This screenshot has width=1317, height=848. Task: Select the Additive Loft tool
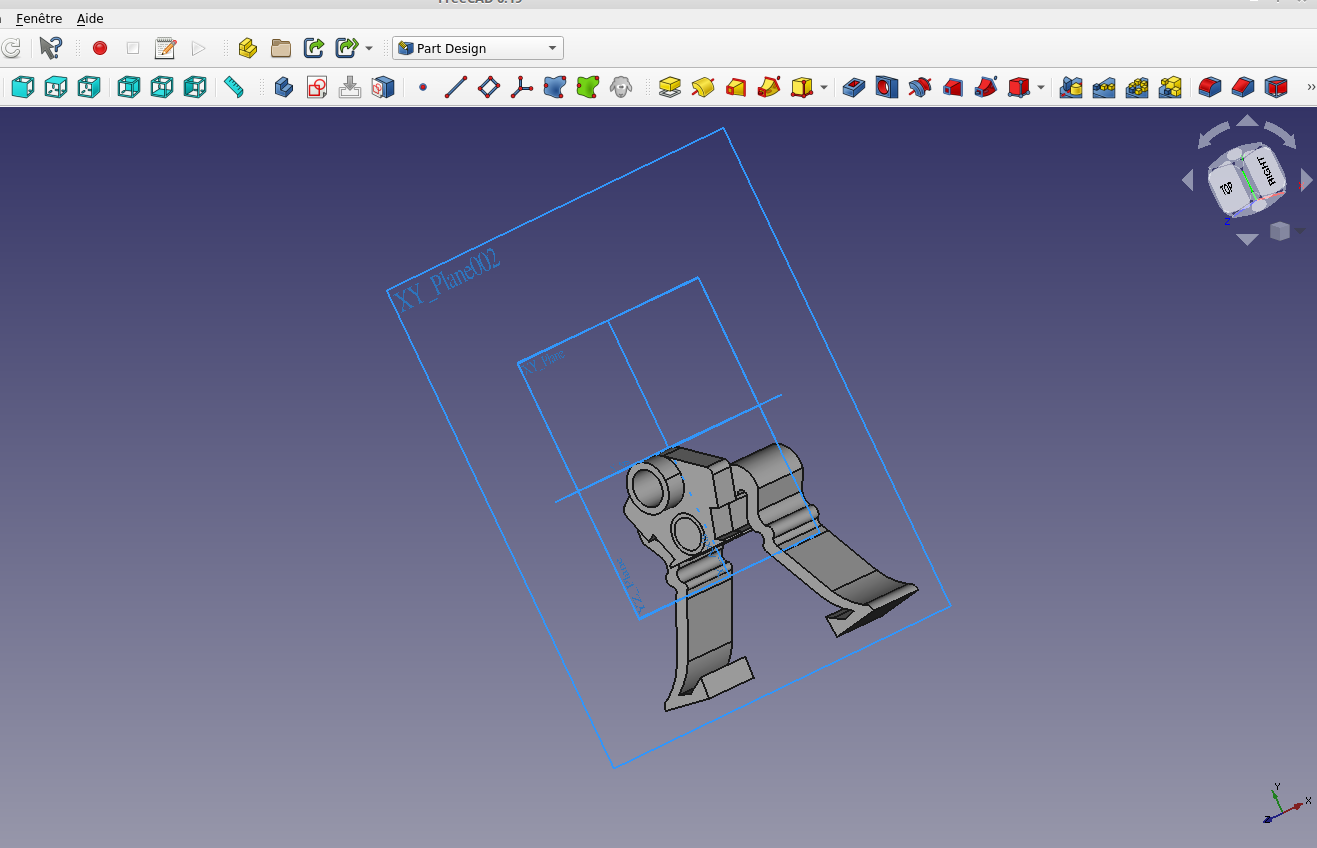[736, 88]
